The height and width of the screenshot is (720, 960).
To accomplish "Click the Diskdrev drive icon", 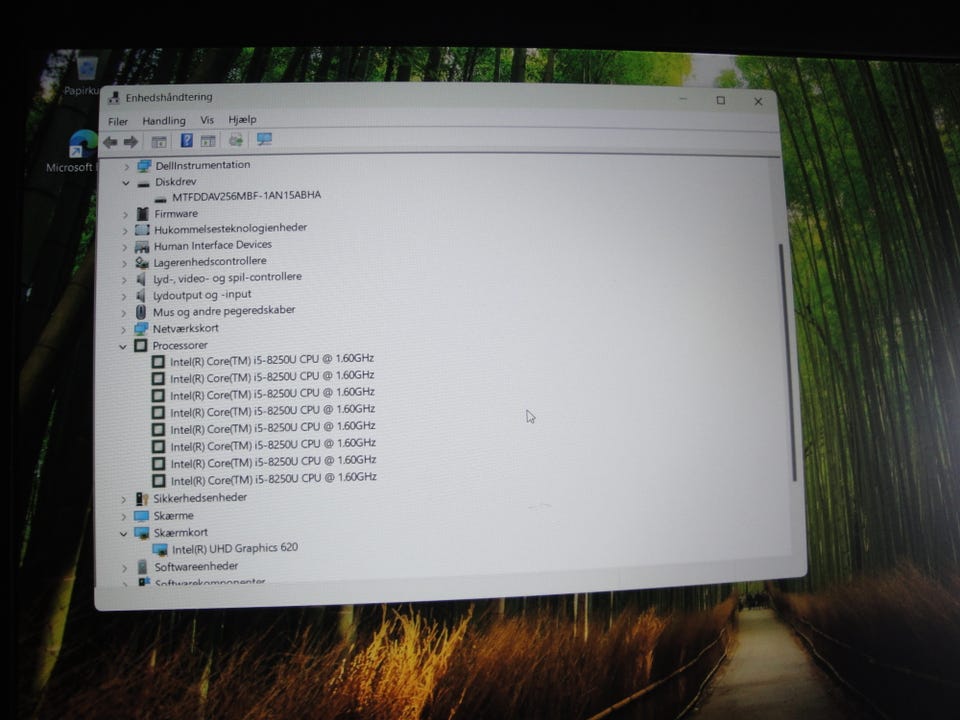I will [x=143, y=184].
